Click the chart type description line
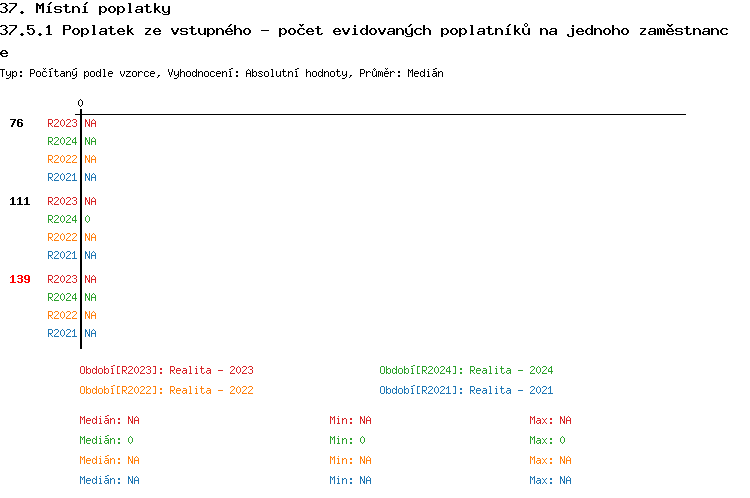 222,74
